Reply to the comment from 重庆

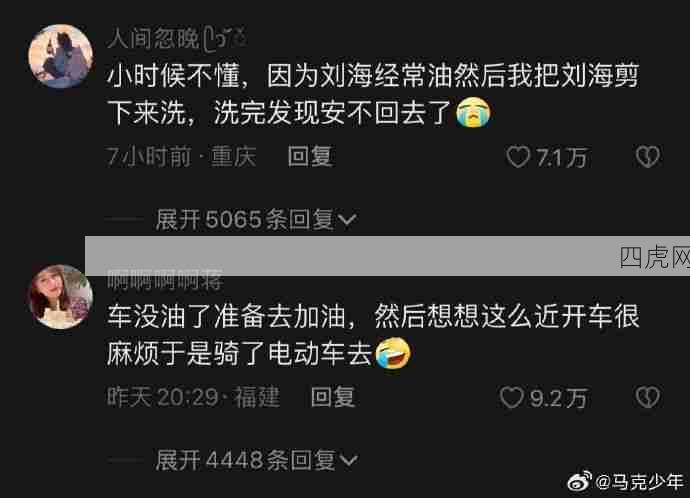click(x=310, y=157)
